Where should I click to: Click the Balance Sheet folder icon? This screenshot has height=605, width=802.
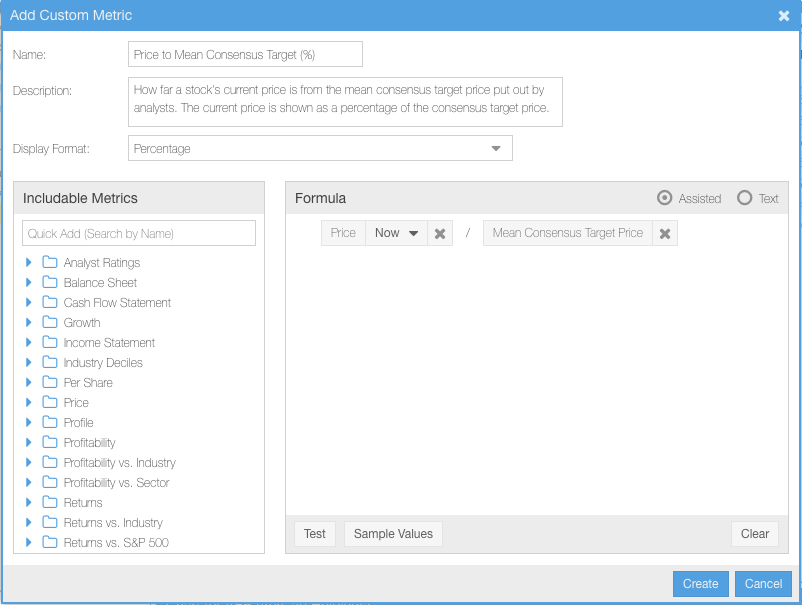tap(50, 282)
